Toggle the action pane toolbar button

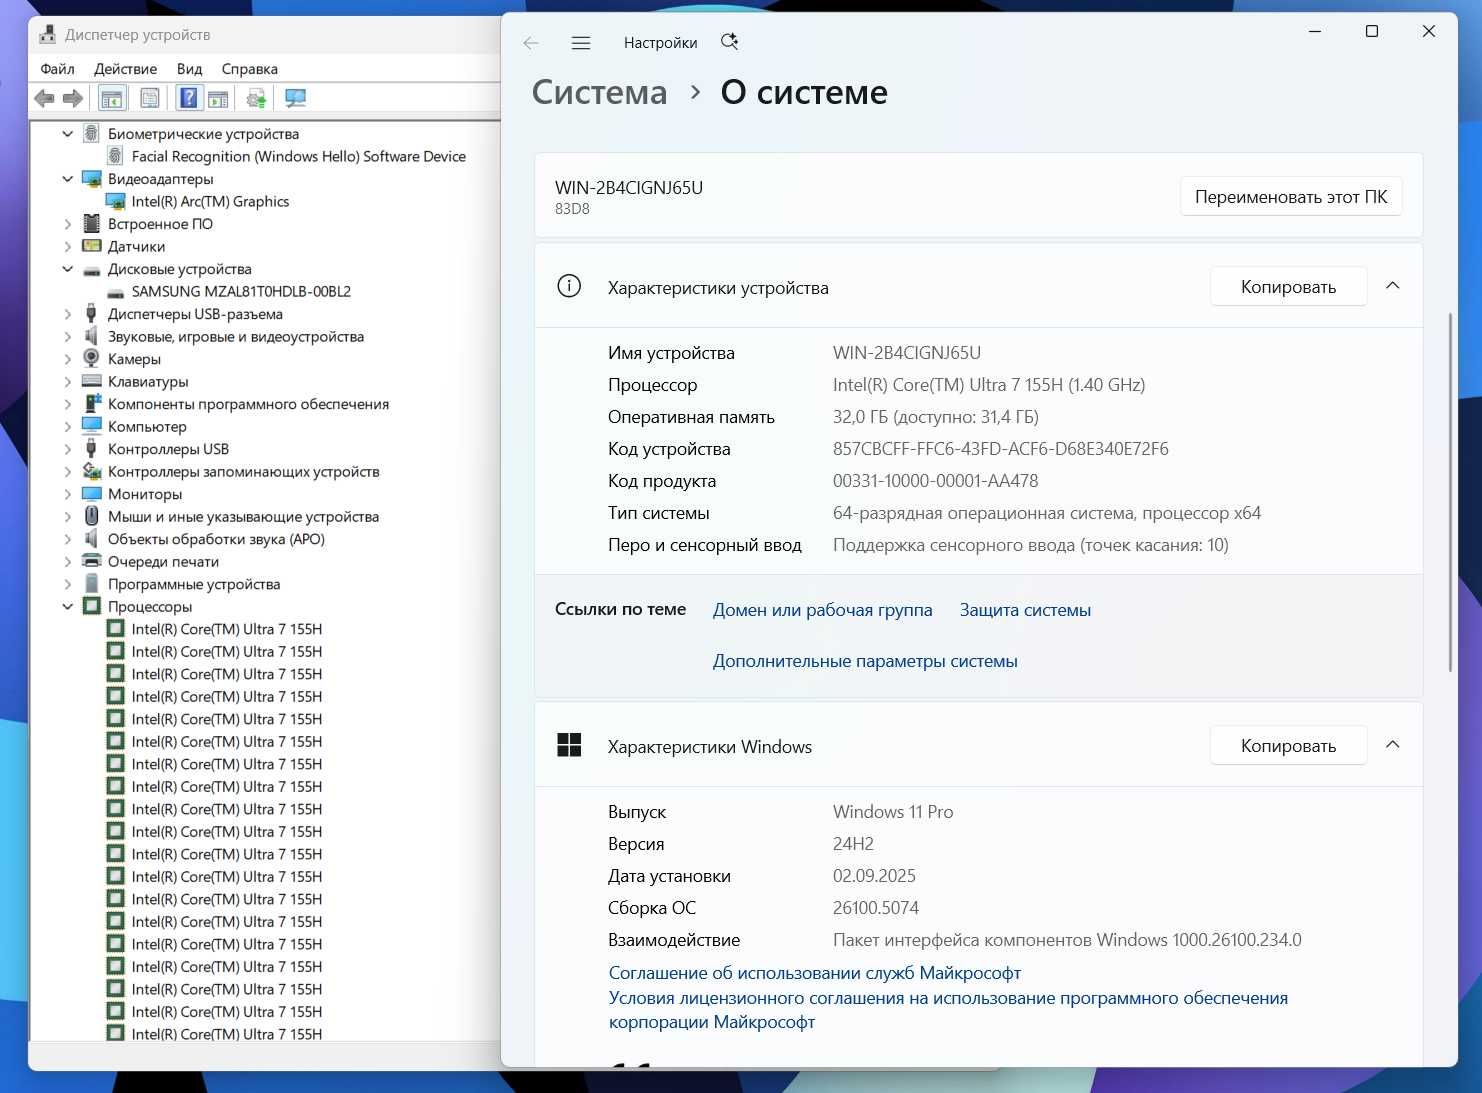[x=218, y=98]
